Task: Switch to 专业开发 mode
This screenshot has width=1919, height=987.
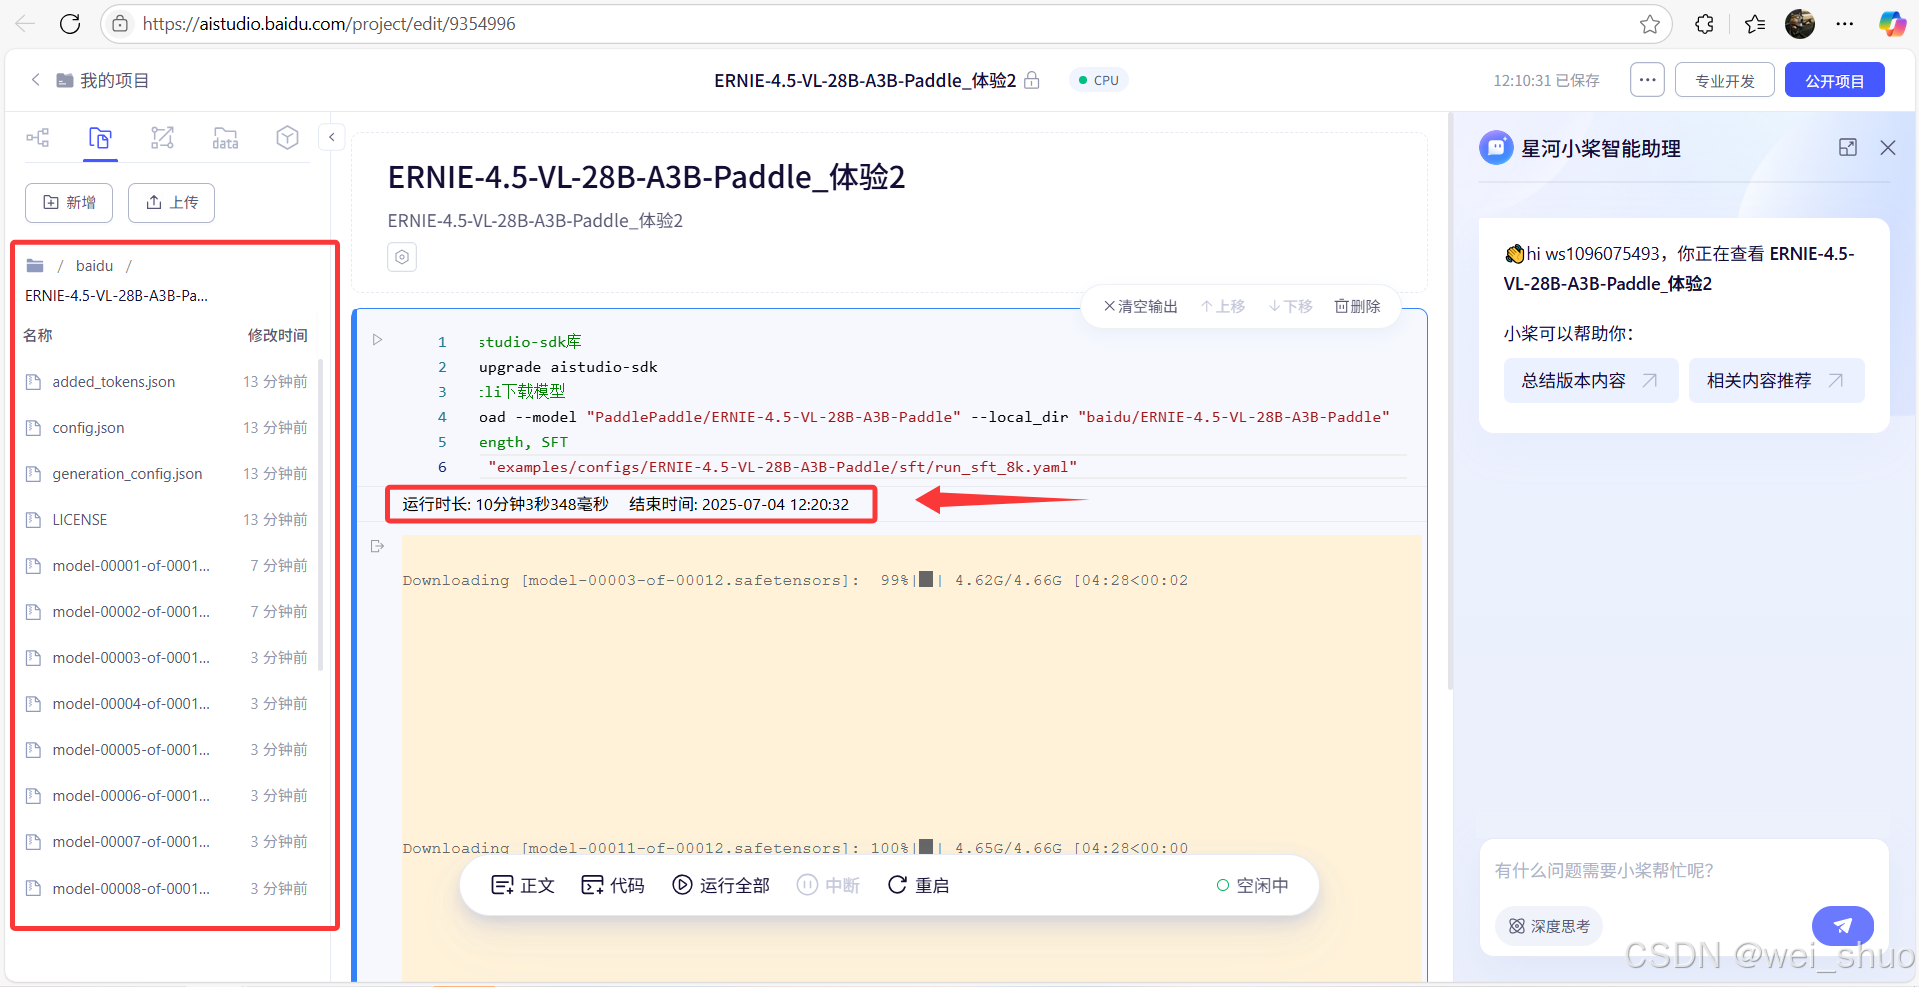Action: coord(1725,80)
